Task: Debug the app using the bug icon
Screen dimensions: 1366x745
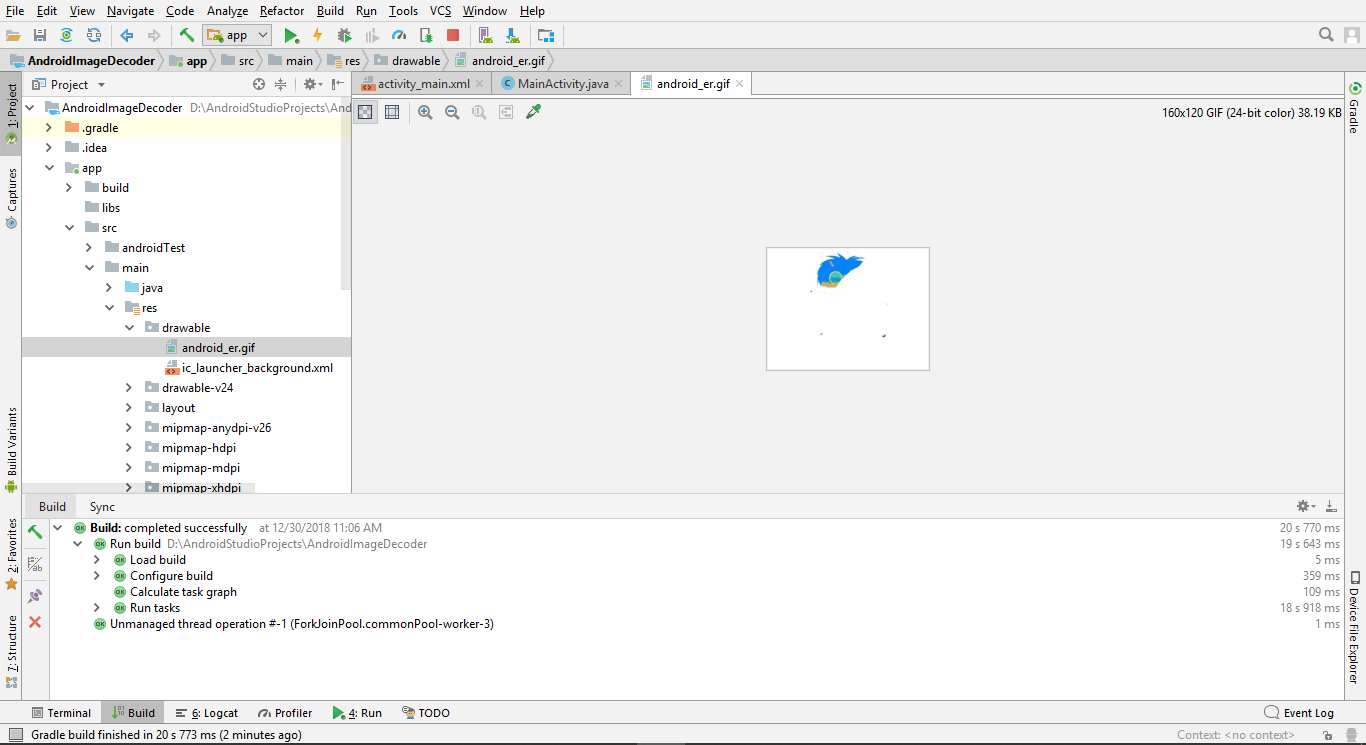Action: (343, 34)
